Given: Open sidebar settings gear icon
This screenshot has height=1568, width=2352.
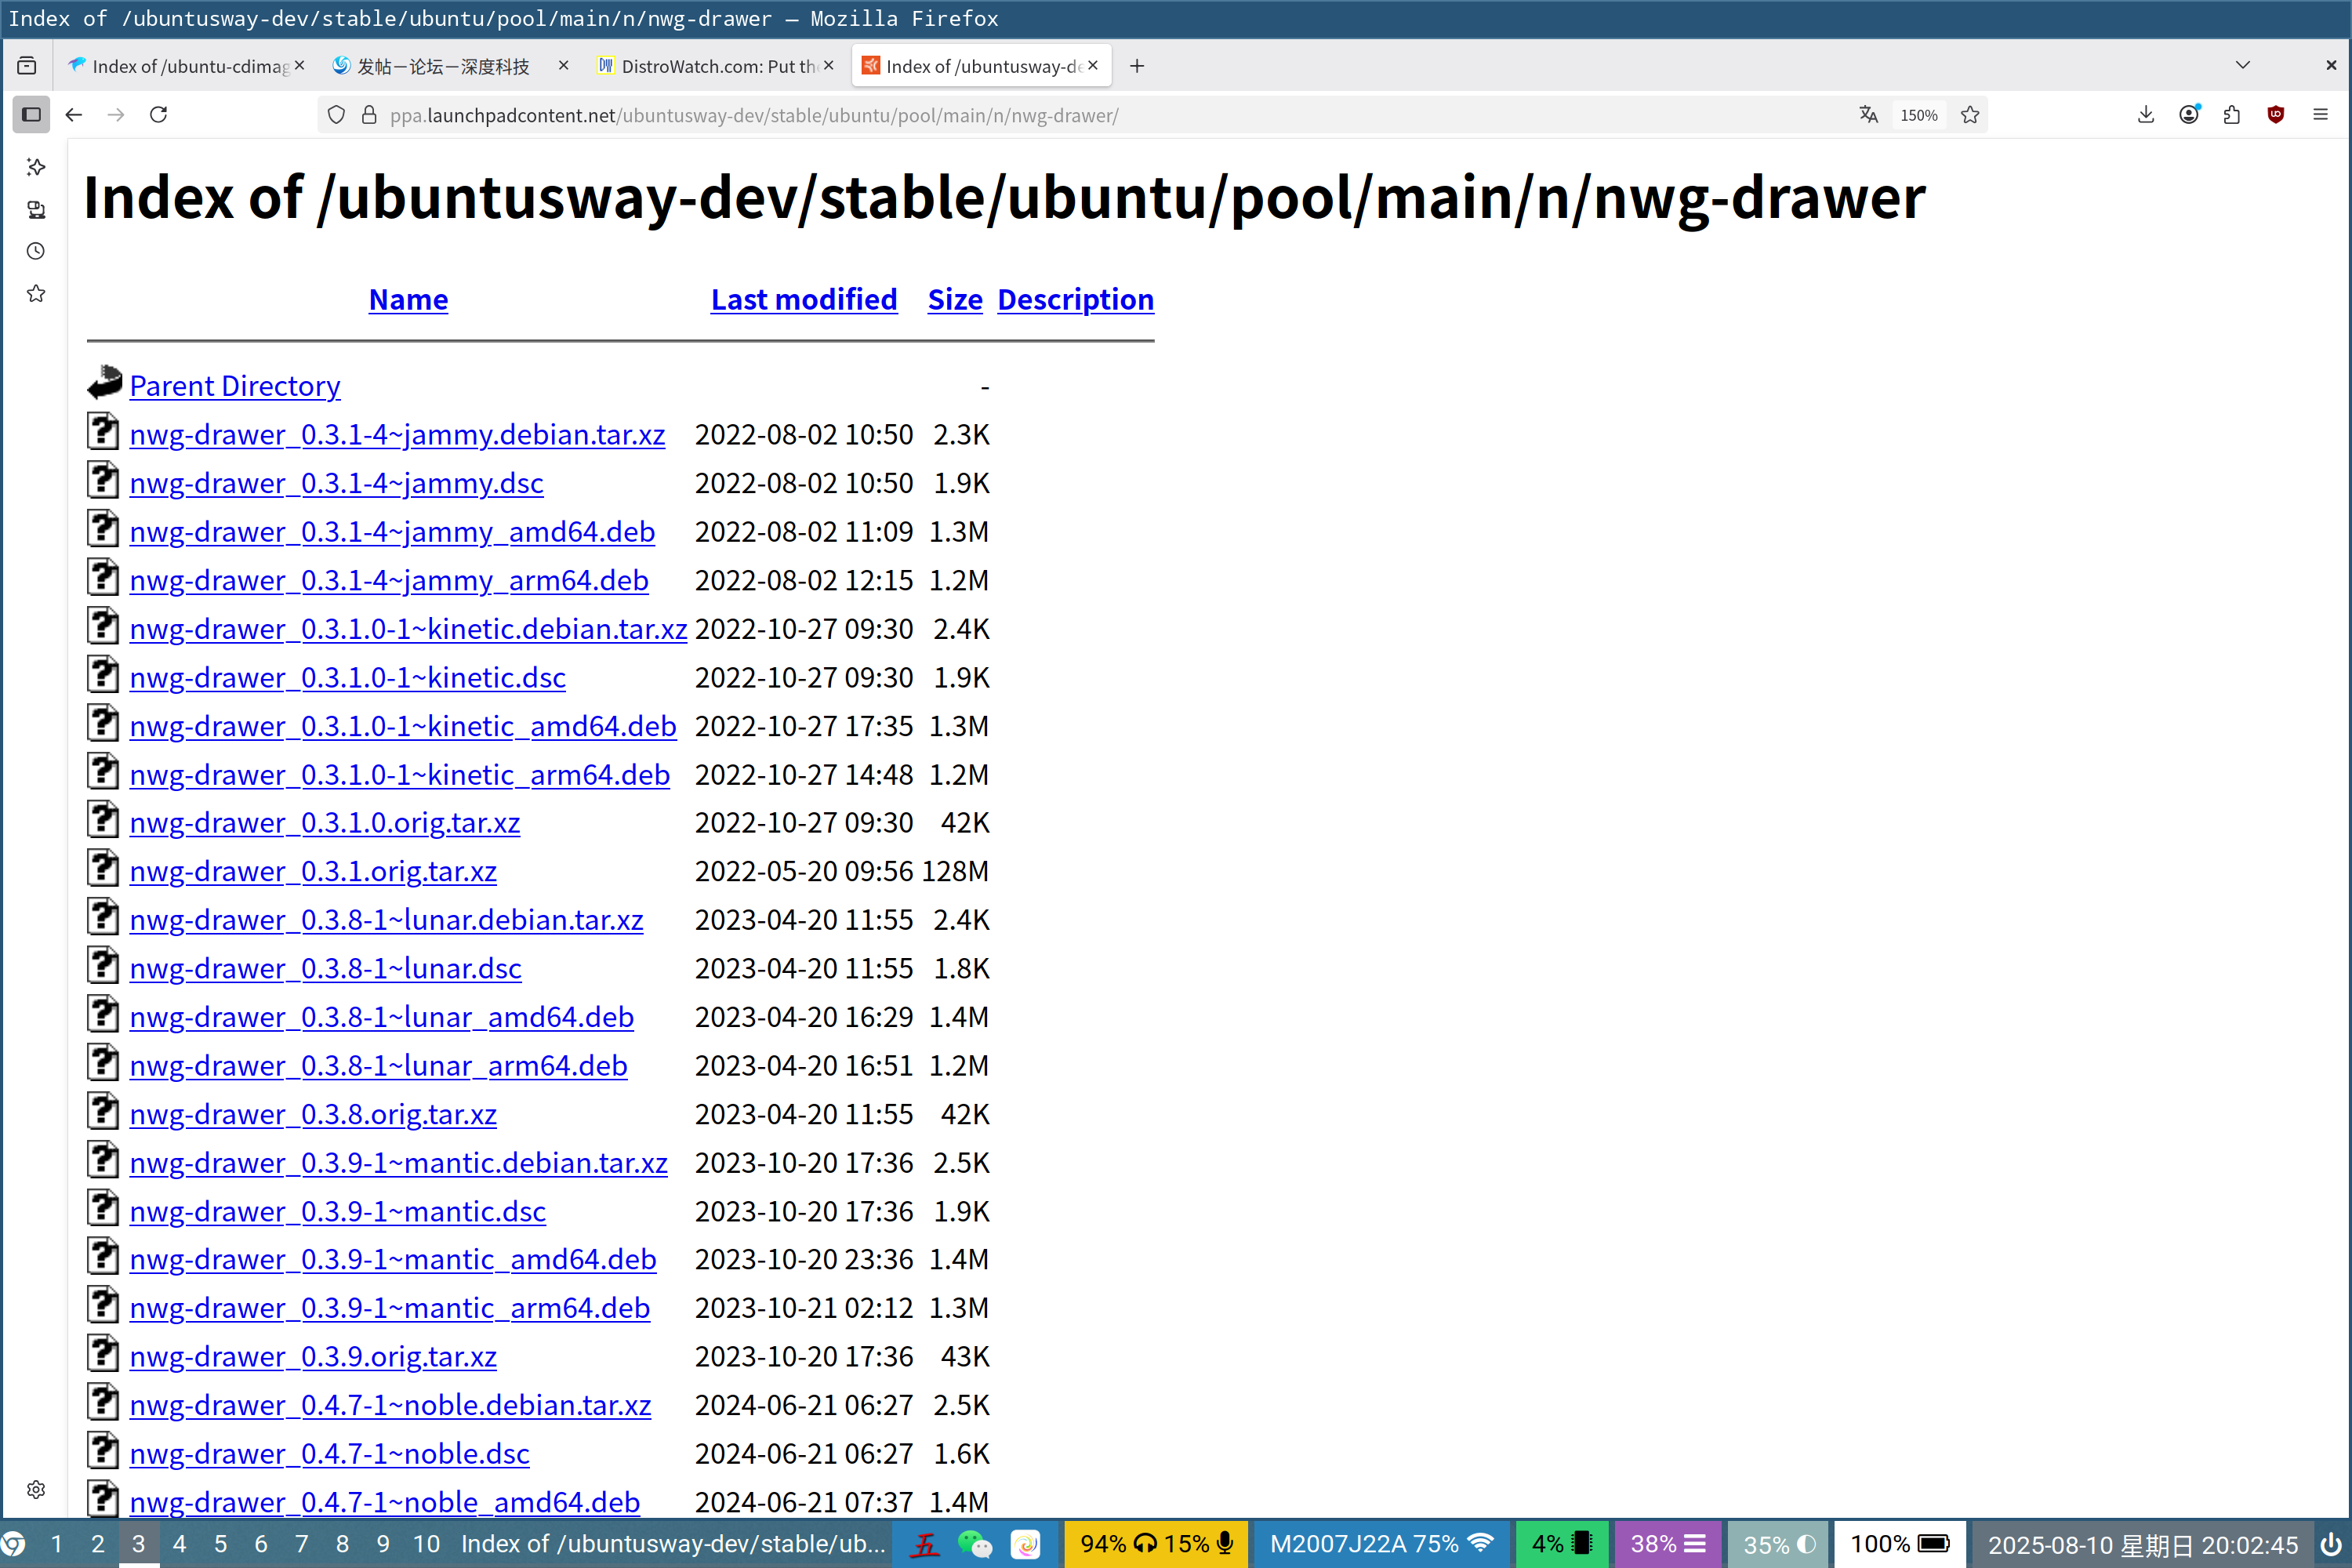Looking at the screenshot, I should pyautogui.click(x=36, y=1489).
